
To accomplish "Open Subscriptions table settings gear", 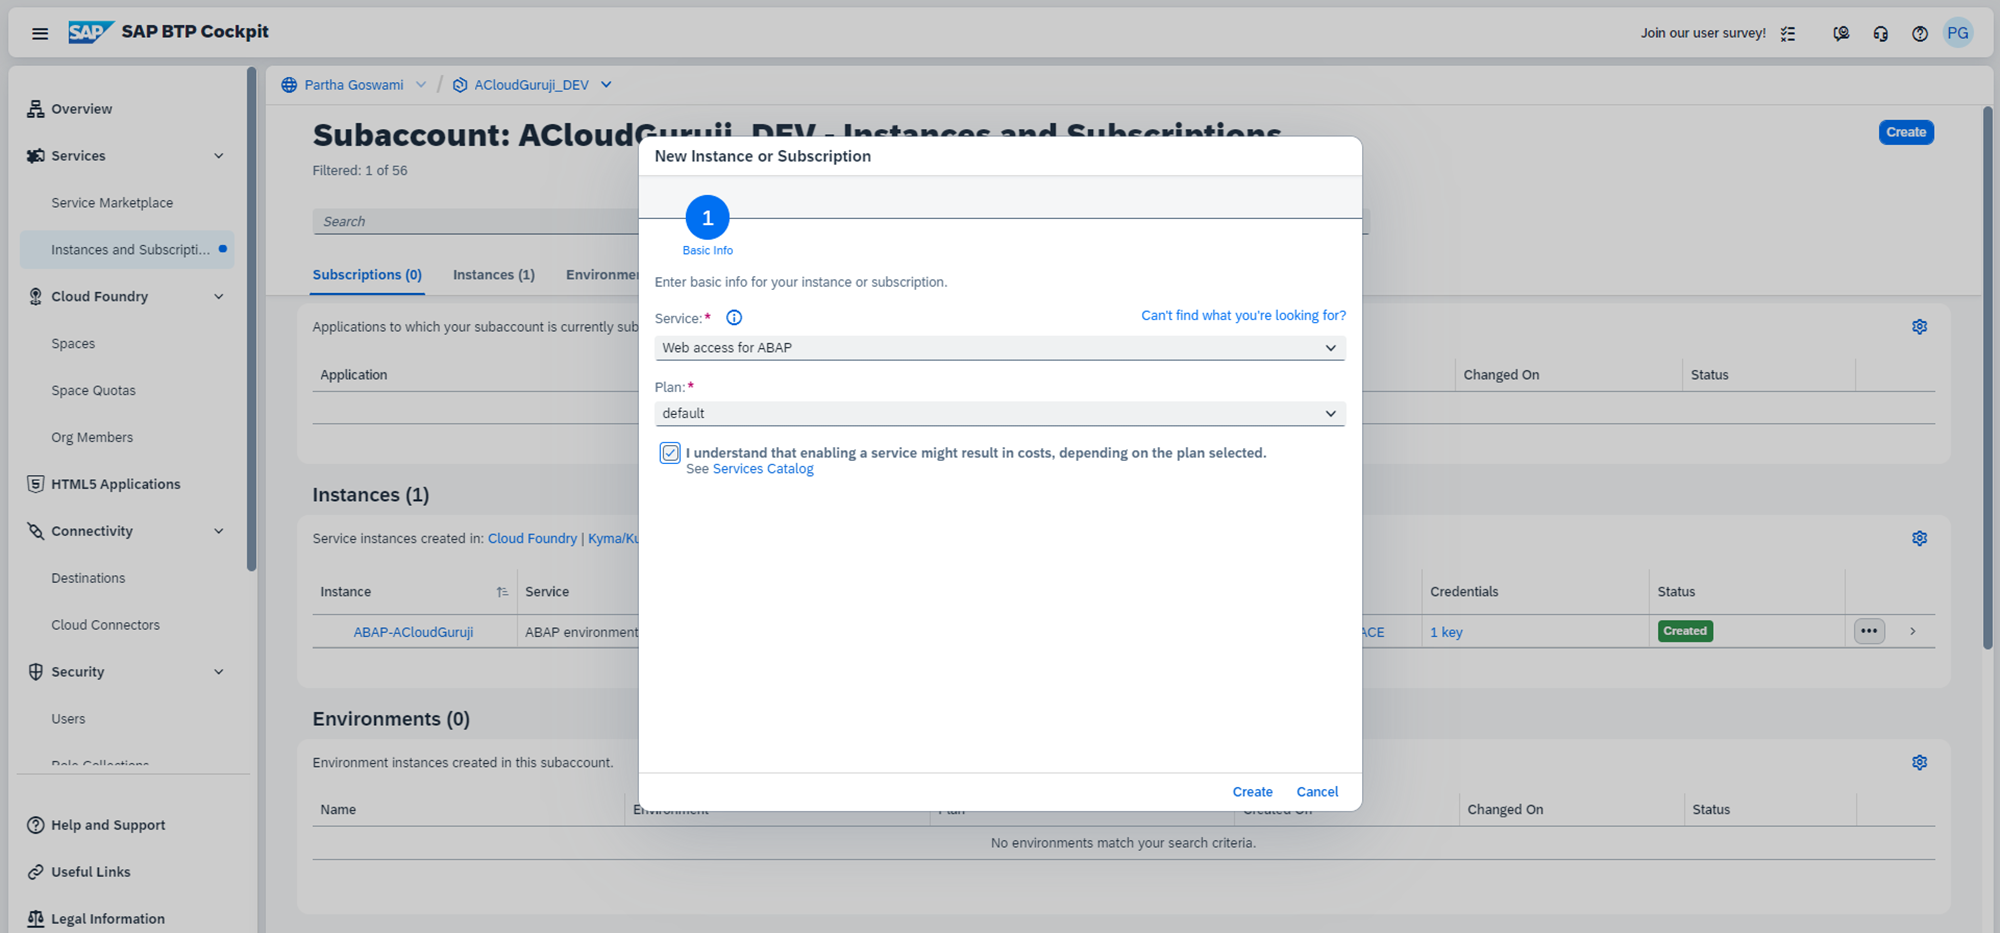I will tap(1919, 327).
